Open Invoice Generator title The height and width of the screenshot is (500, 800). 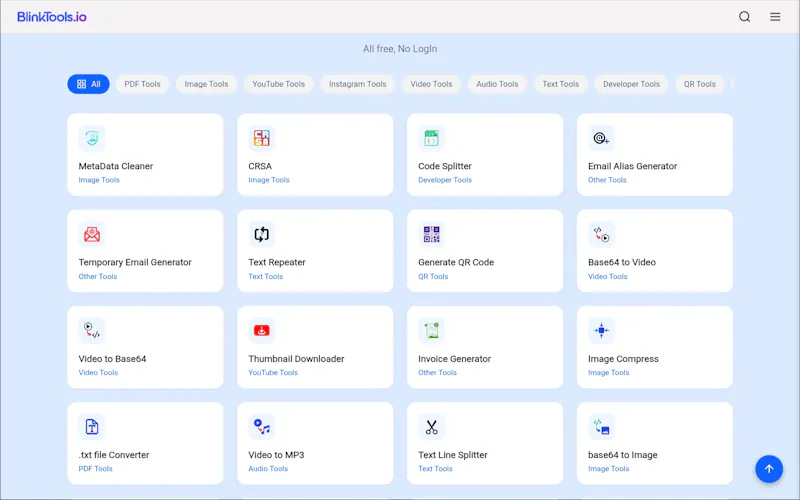pyautogui.click(x=455, y=359)
